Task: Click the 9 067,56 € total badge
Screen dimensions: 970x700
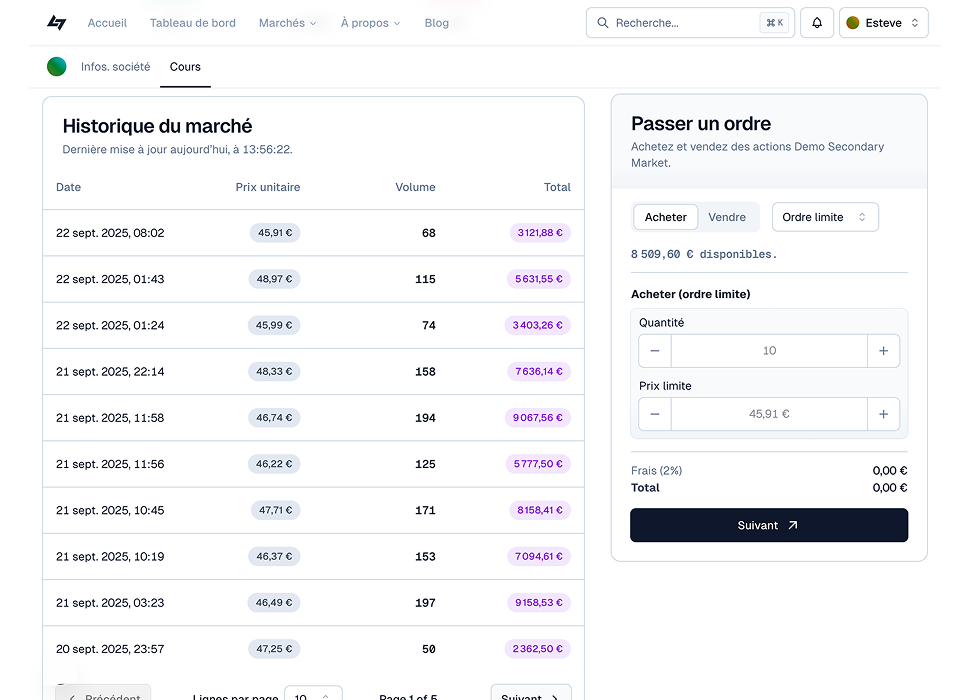Action: point(537,418)
